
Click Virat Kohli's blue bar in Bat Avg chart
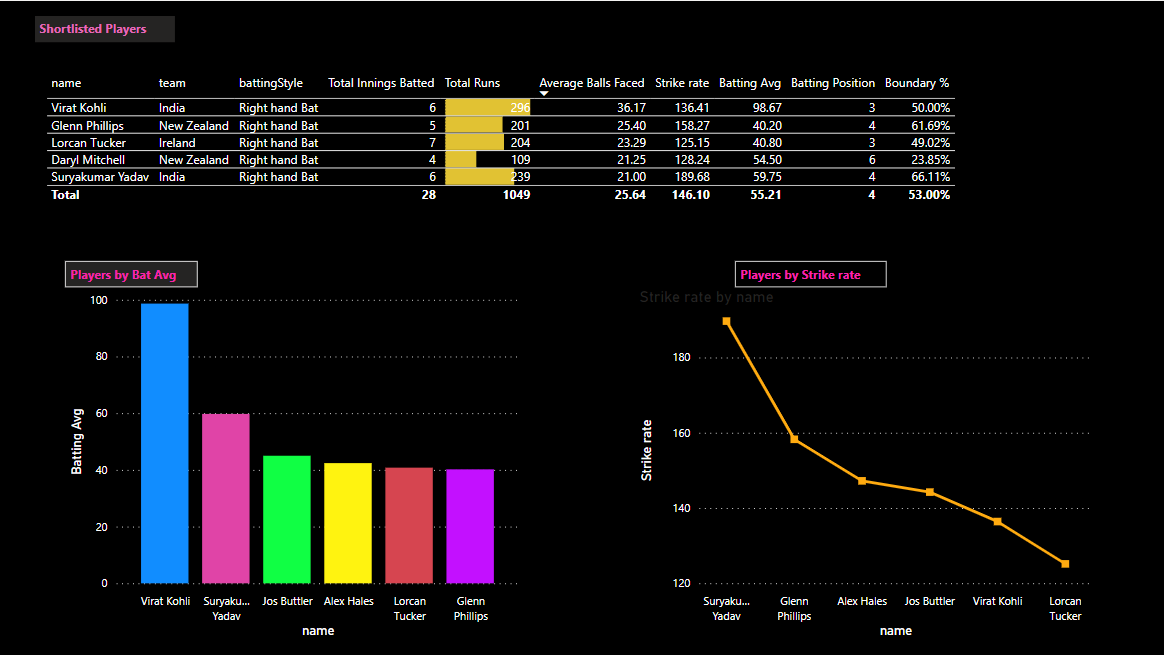pos(166,440)
